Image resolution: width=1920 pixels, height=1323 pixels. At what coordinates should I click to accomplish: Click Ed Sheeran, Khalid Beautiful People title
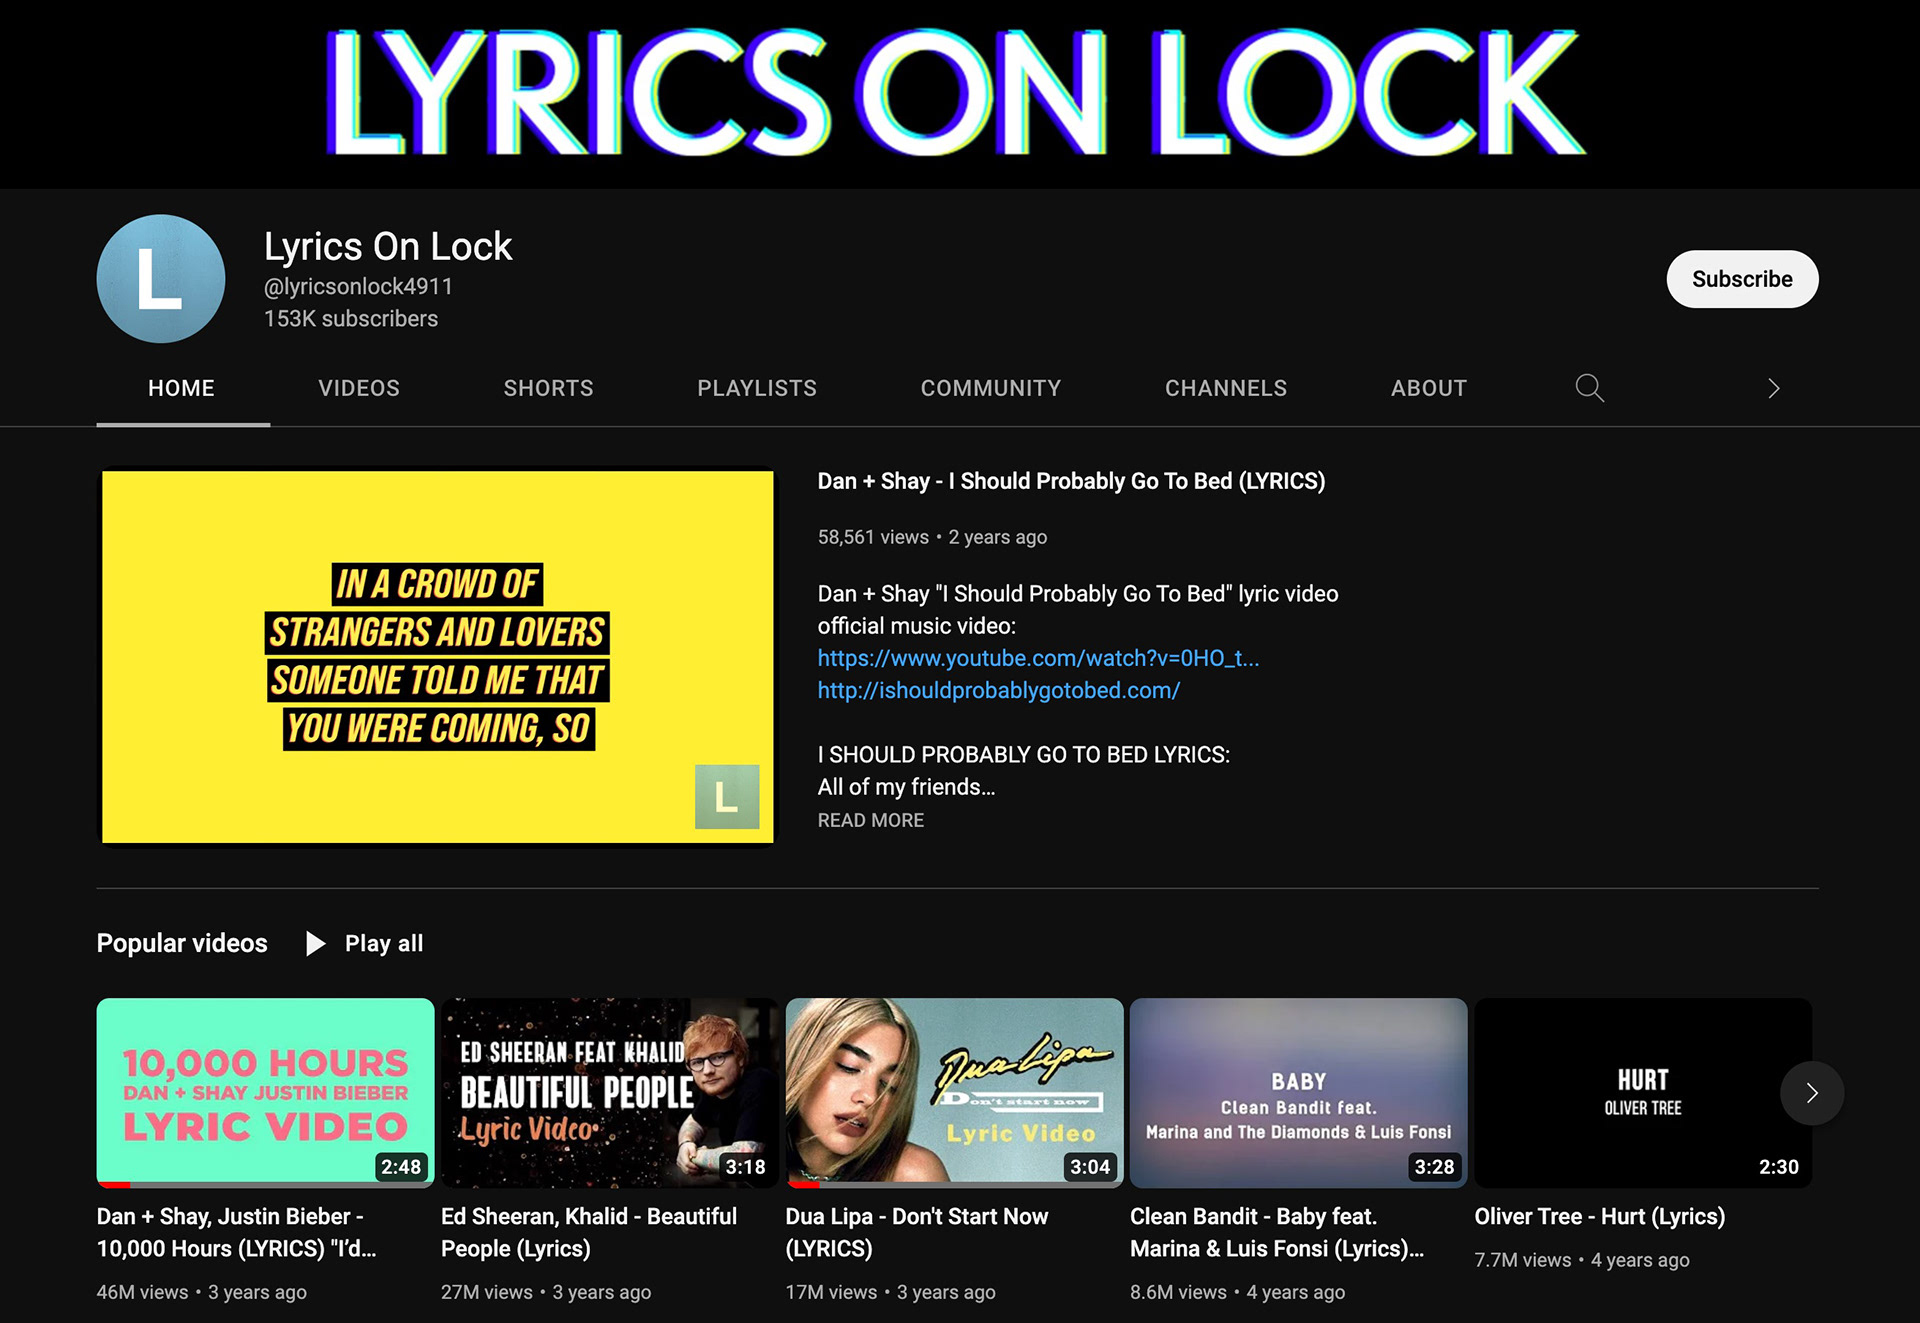(x=589, y=1232)
